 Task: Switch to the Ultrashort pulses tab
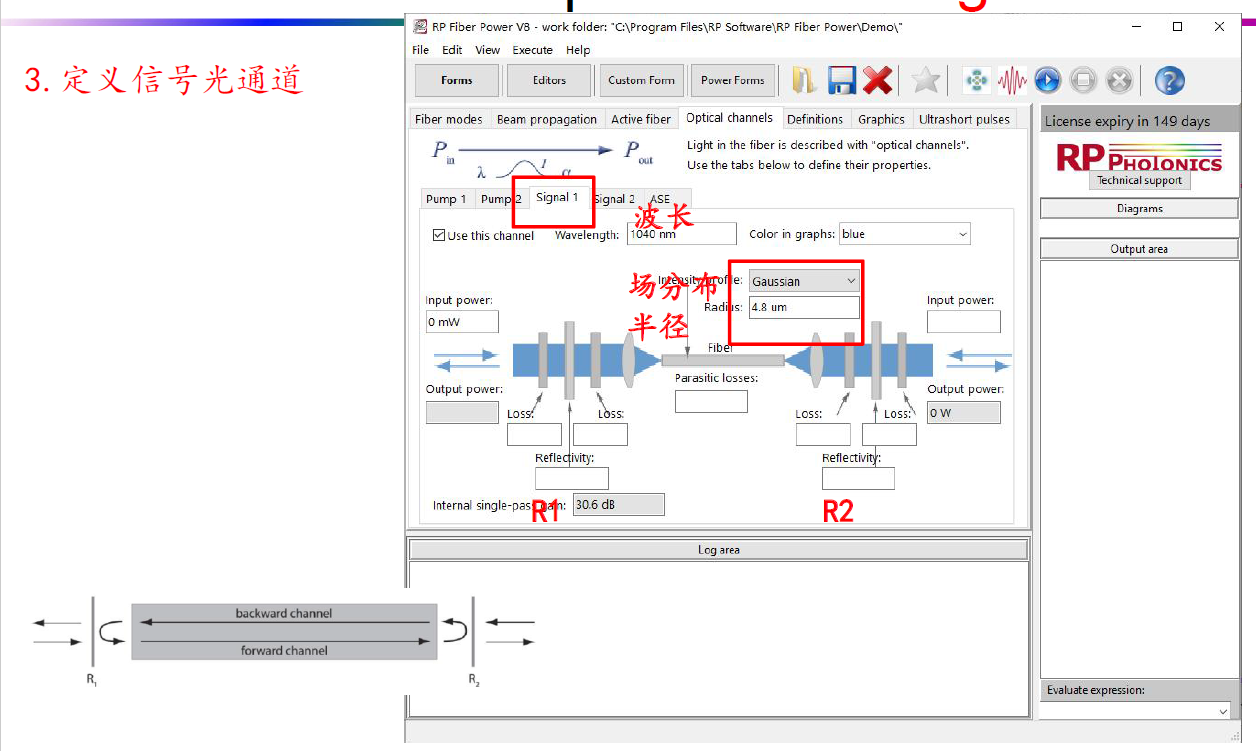[965, 119]
